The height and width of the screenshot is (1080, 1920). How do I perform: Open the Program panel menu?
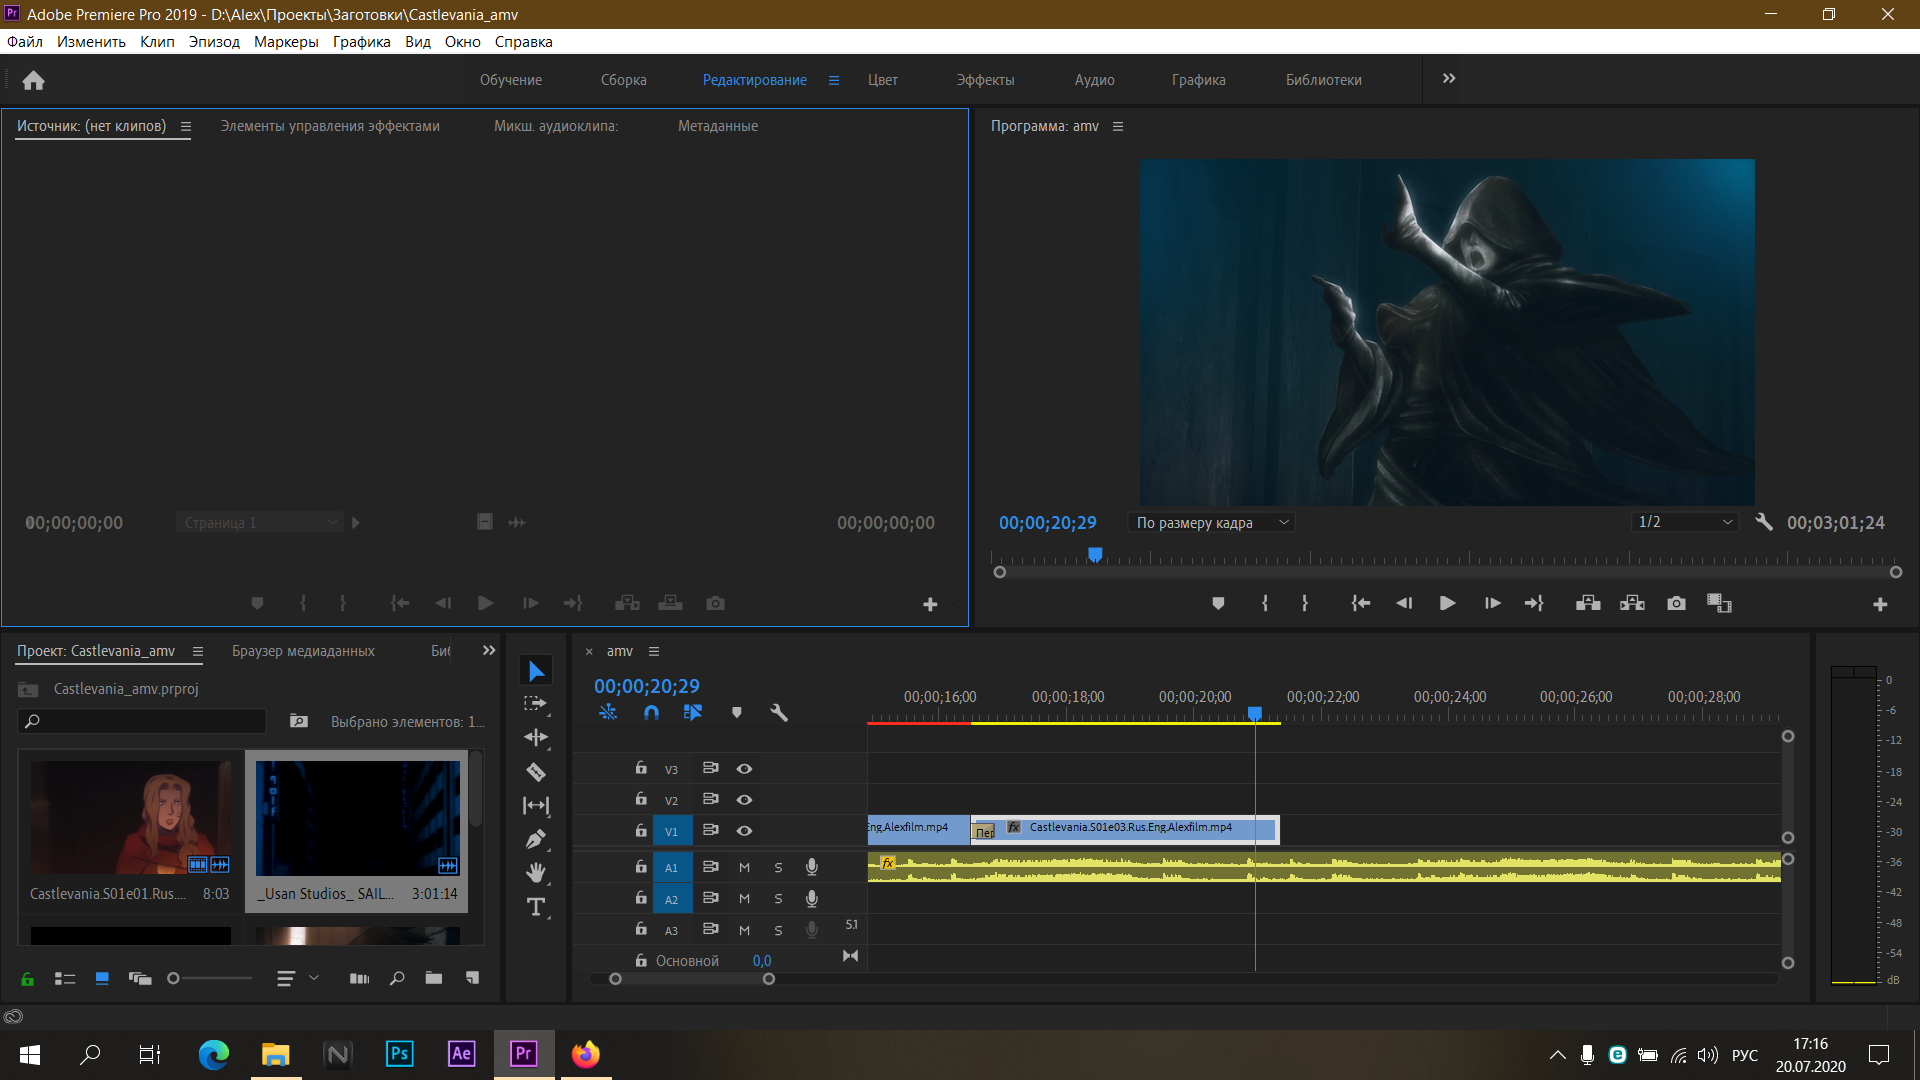coord(1118,127)
